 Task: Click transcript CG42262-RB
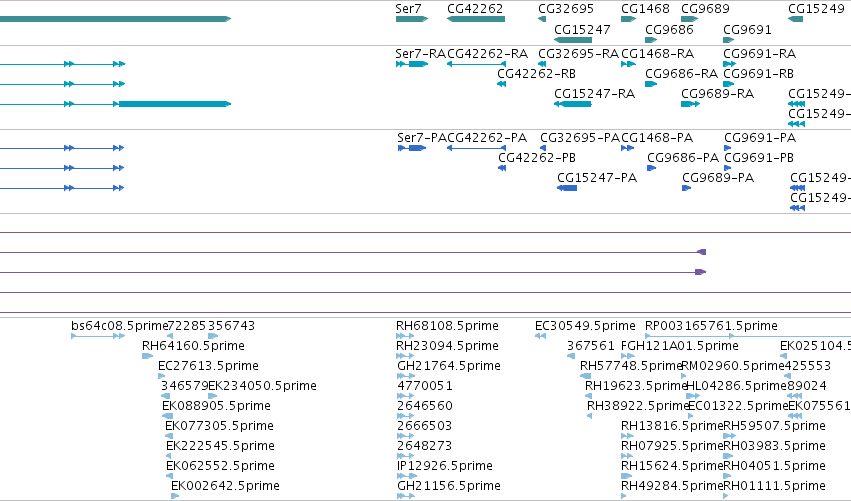point(537,74)
